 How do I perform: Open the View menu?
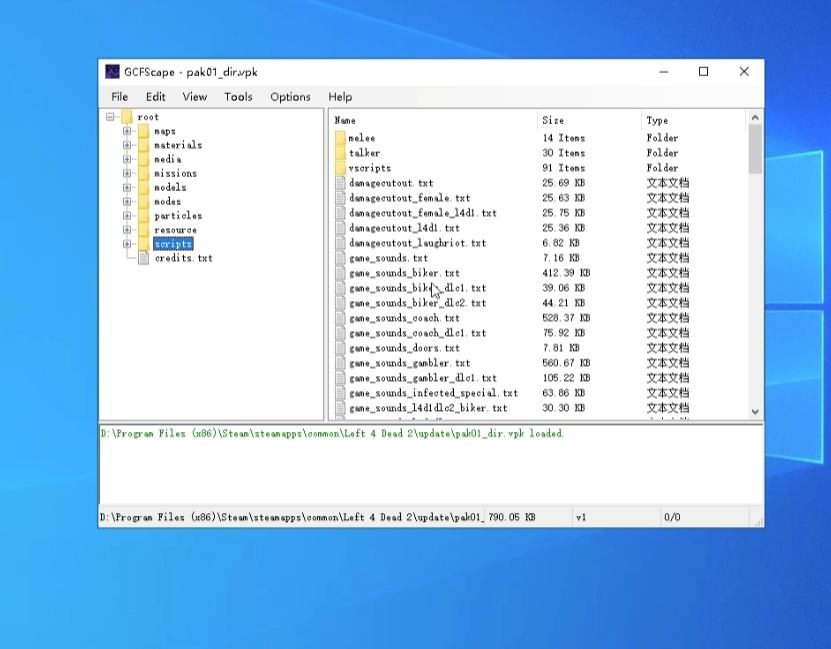tap(195, 97)
